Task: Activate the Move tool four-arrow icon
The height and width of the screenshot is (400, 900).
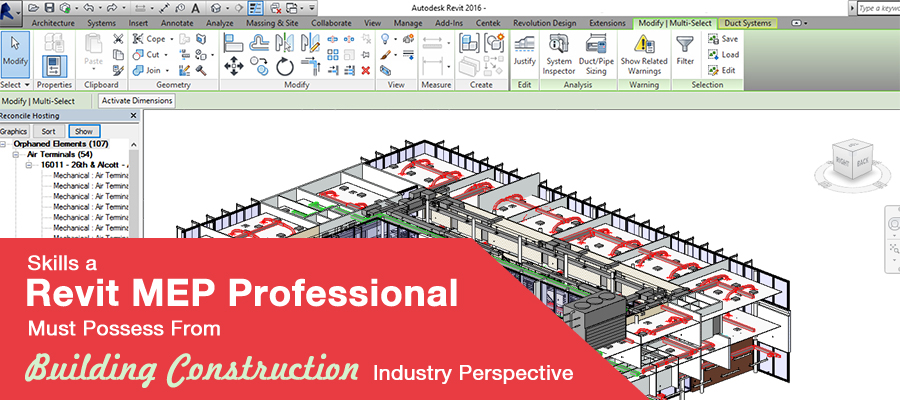Action: tap(234, 66)
